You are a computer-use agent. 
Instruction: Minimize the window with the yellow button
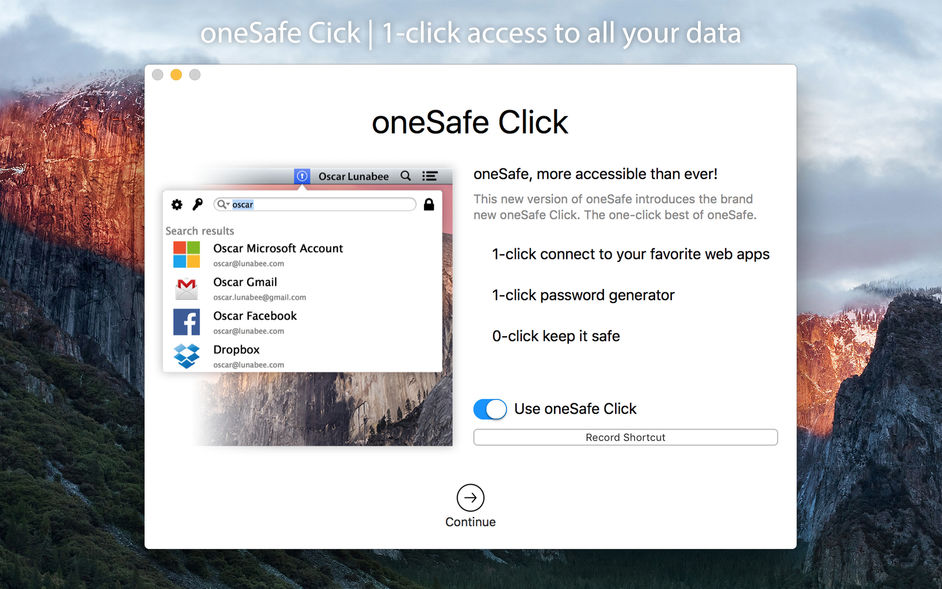point(176,74)
